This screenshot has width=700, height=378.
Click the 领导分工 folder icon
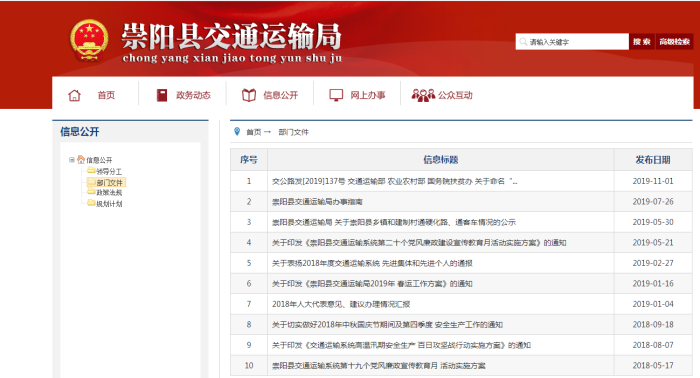click(x=91, y=170)
